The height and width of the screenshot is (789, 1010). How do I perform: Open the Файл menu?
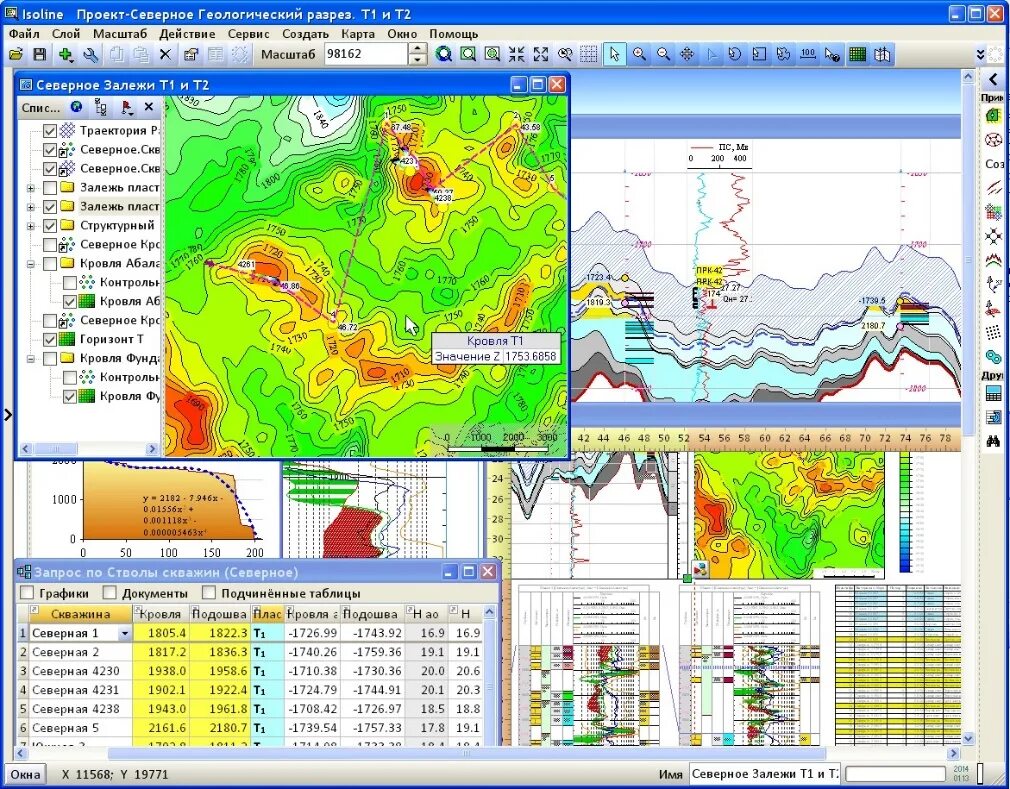point(24,33)
